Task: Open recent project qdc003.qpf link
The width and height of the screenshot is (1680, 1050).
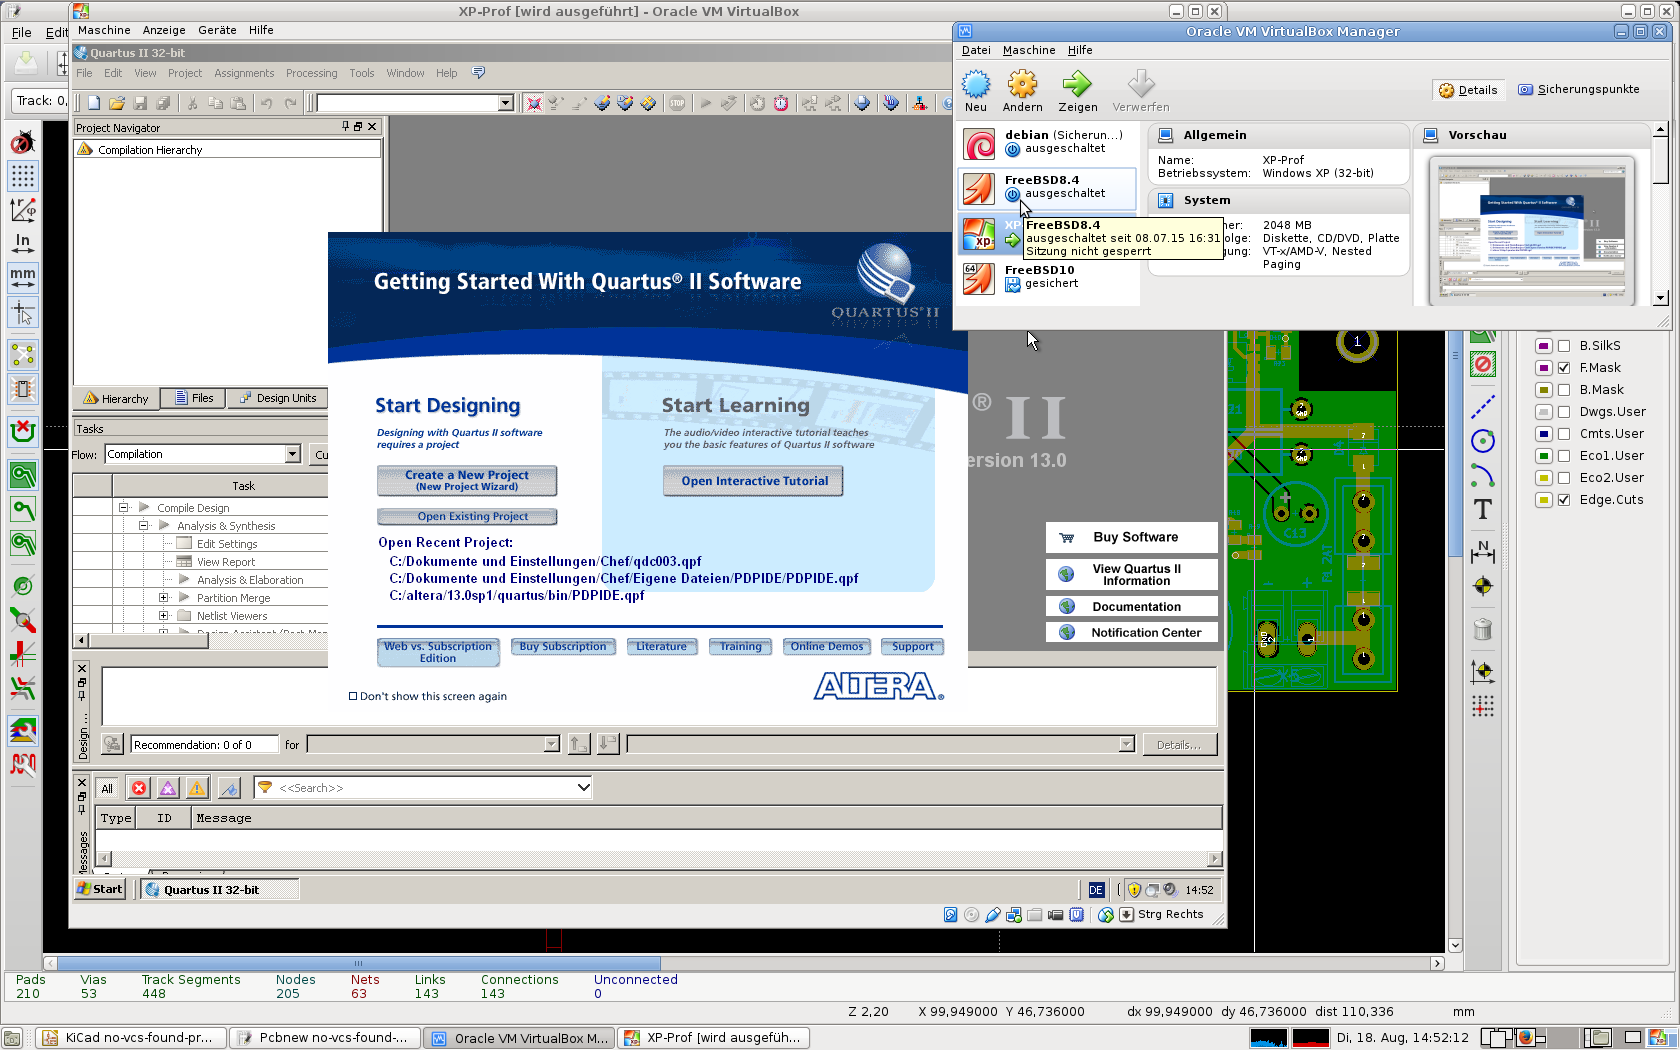Action: [545, 561]
